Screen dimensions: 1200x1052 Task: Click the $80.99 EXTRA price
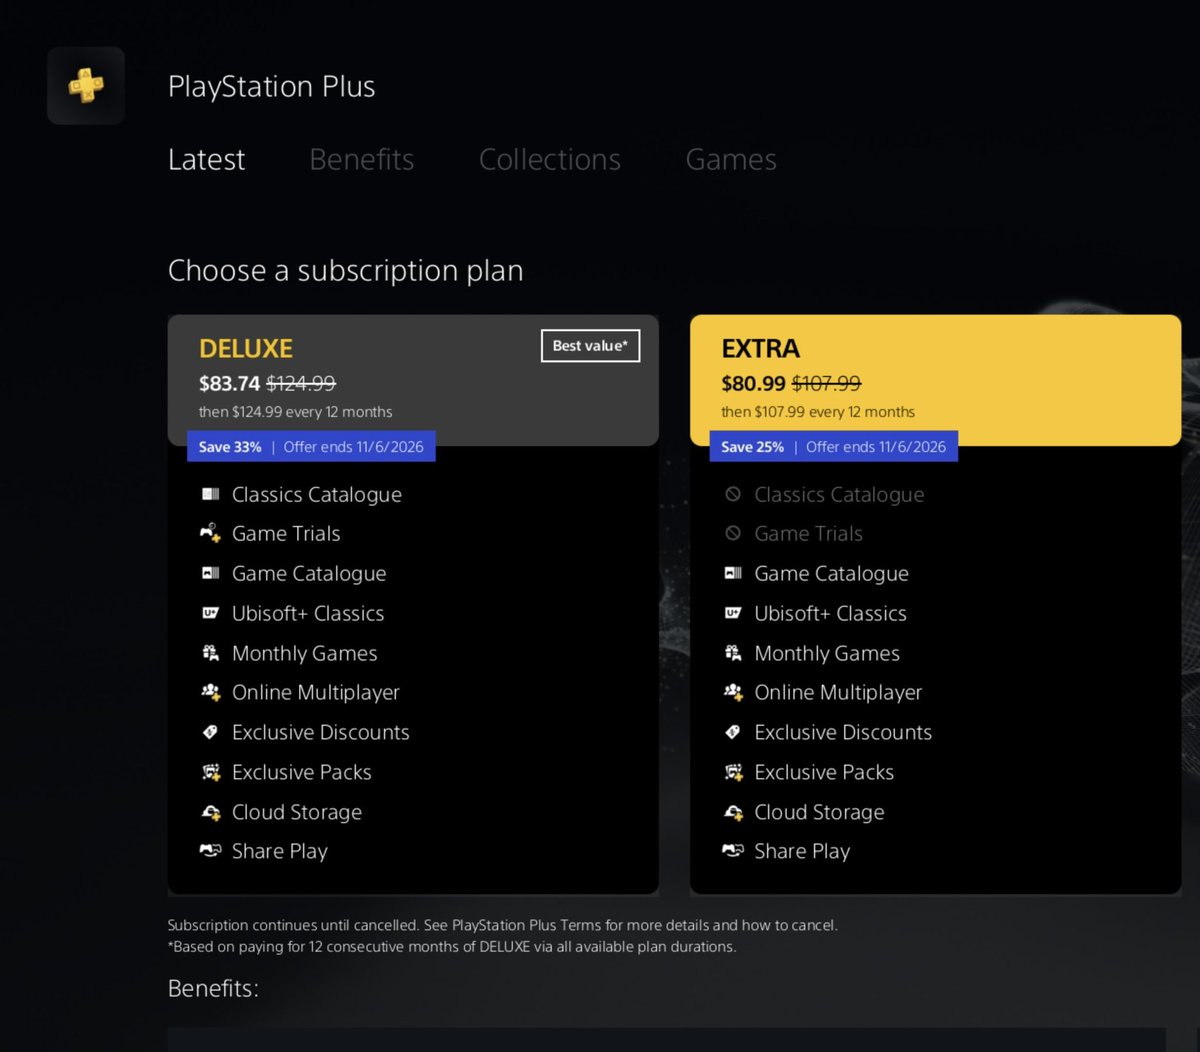tap(753, 383)
